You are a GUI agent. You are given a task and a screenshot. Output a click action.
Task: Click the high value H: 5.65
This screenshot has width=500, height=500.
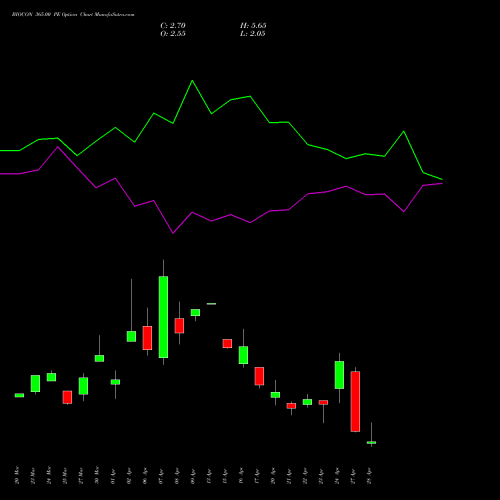(x=253, y=26)
